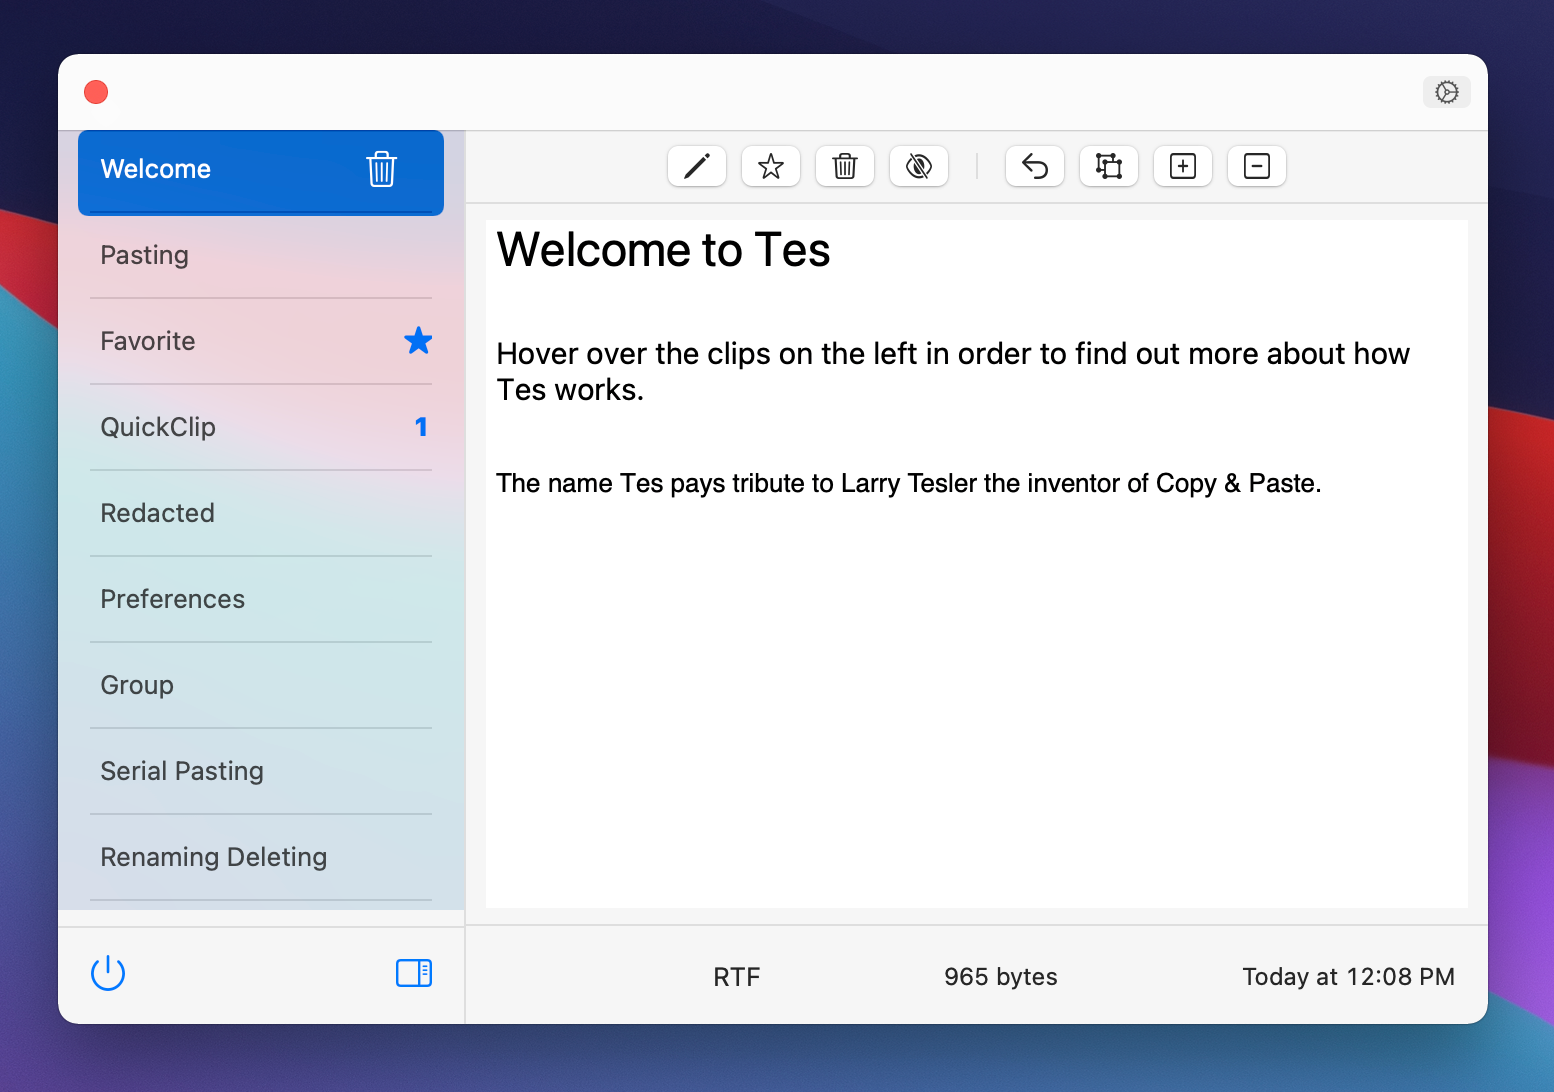The width and height of the screenshot is (1554, 1092).
Task: Click the plus square icon
Action: [1183, 166]
